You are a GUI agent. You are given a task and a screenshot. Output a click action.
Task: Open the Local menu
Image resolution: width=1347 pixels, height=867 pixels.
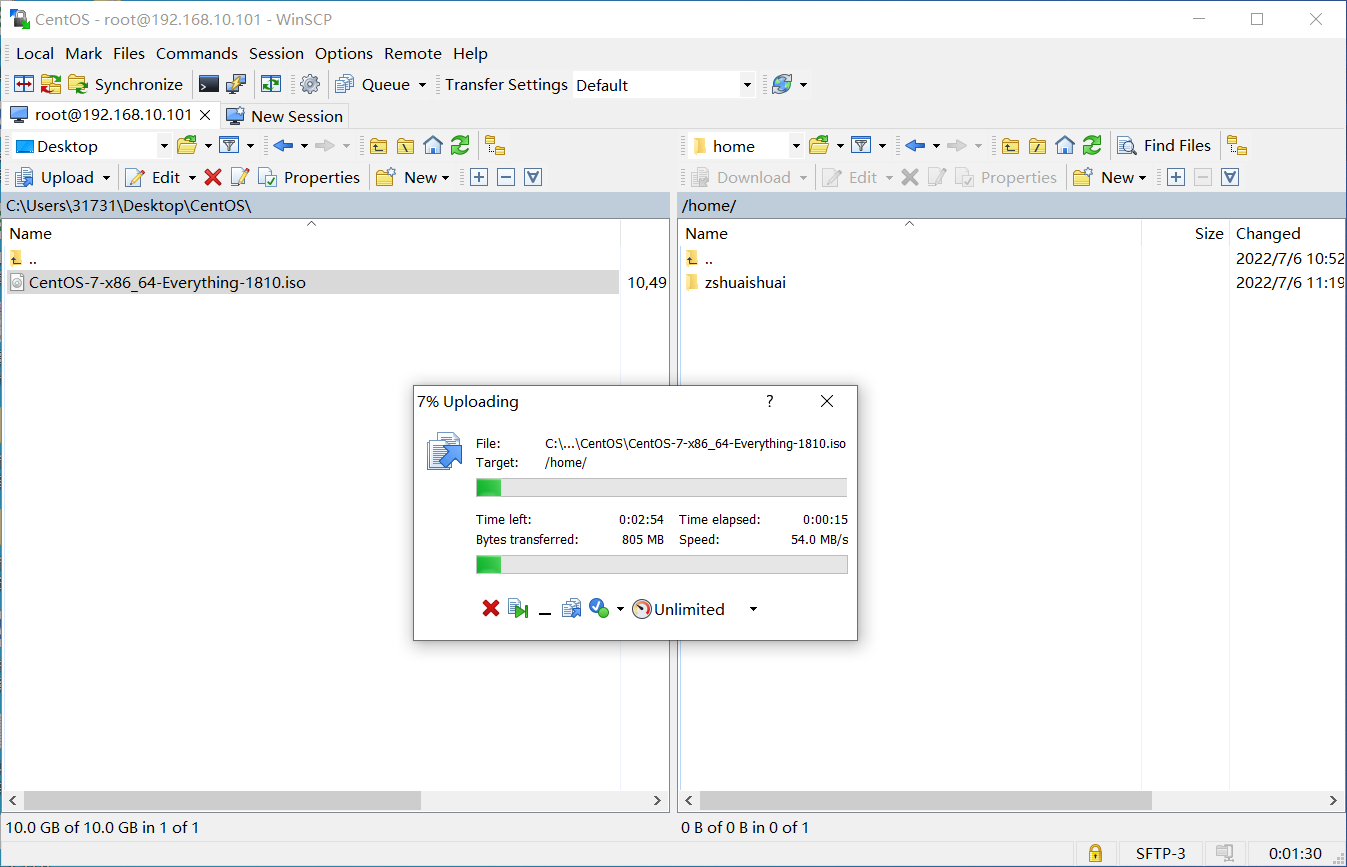click(35, 53)
